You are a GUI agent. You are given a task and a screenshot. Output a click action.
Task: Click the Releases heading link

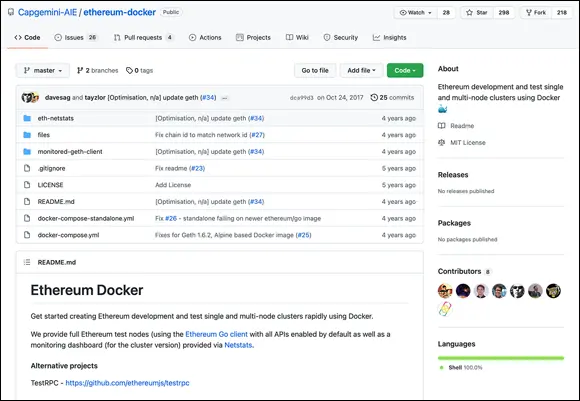pos(453,175)
